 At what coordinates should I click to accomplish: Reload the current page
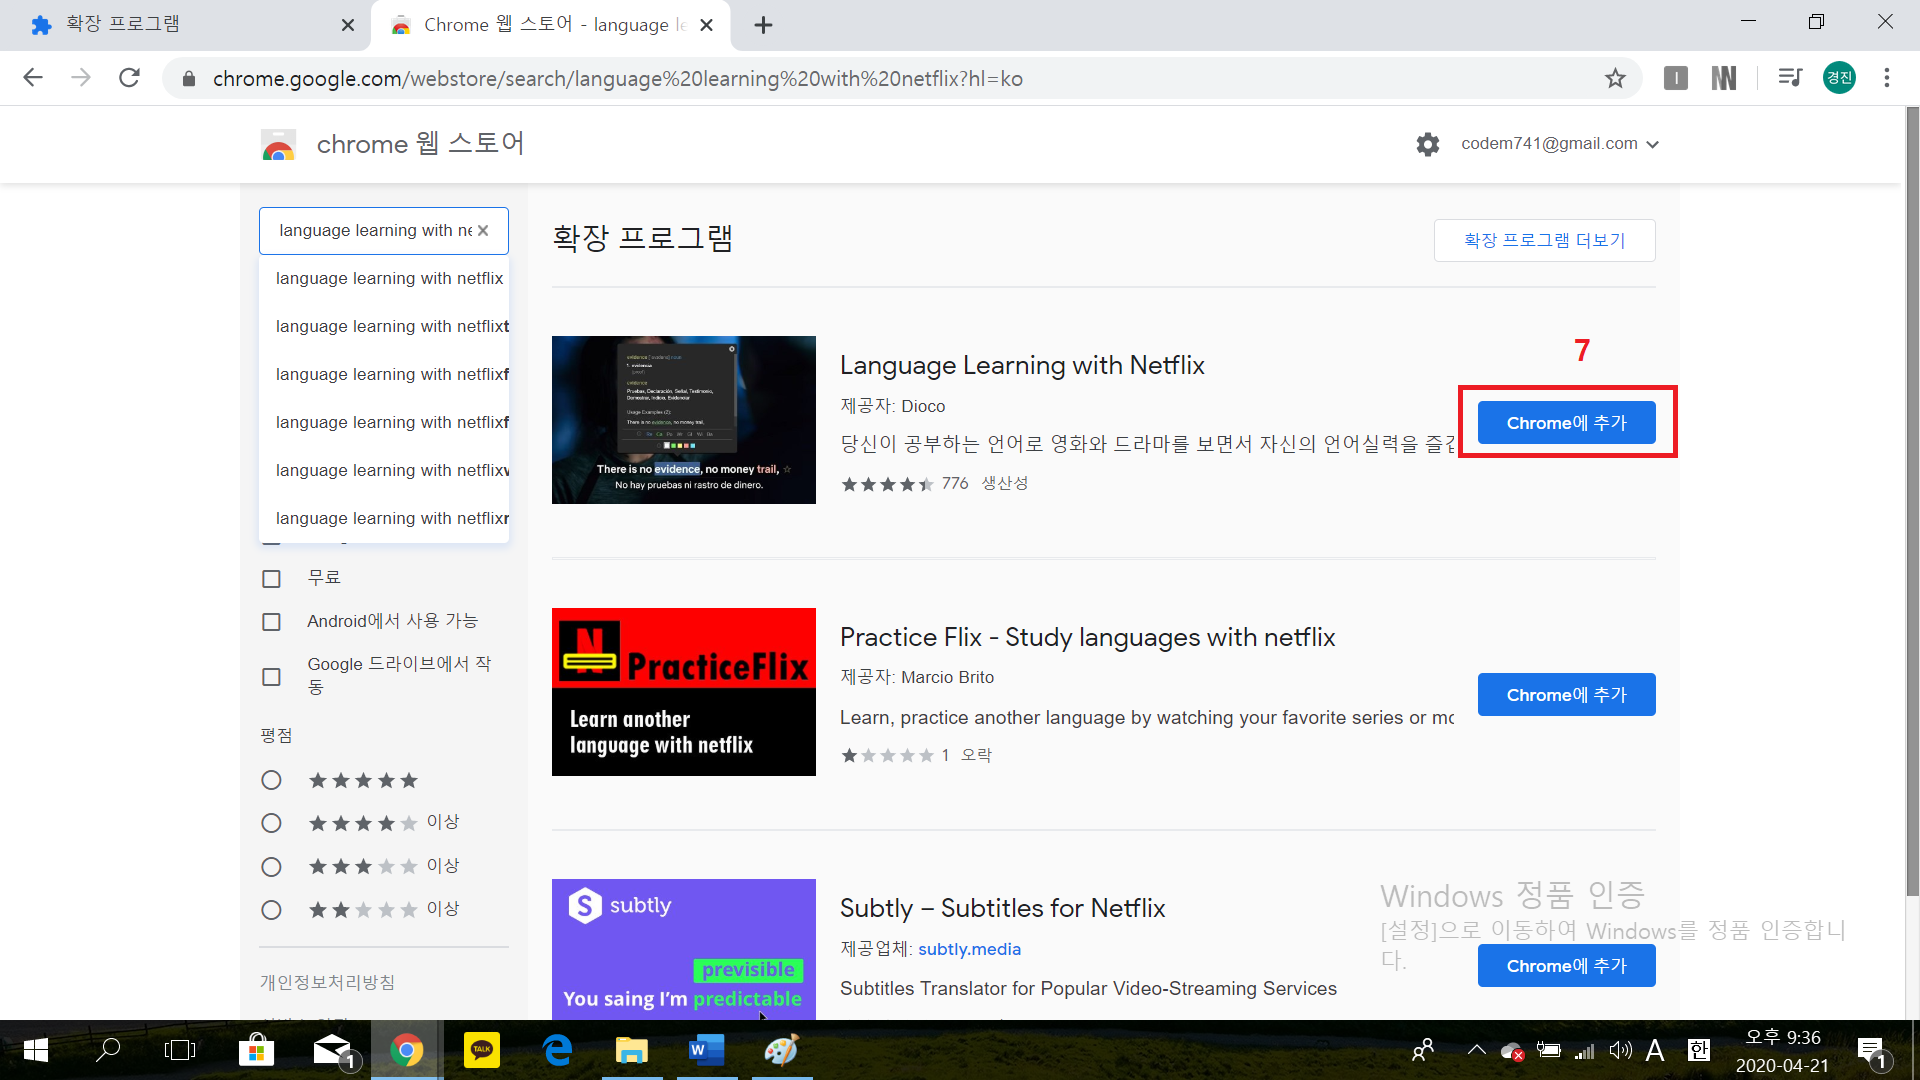click(129, 78)
